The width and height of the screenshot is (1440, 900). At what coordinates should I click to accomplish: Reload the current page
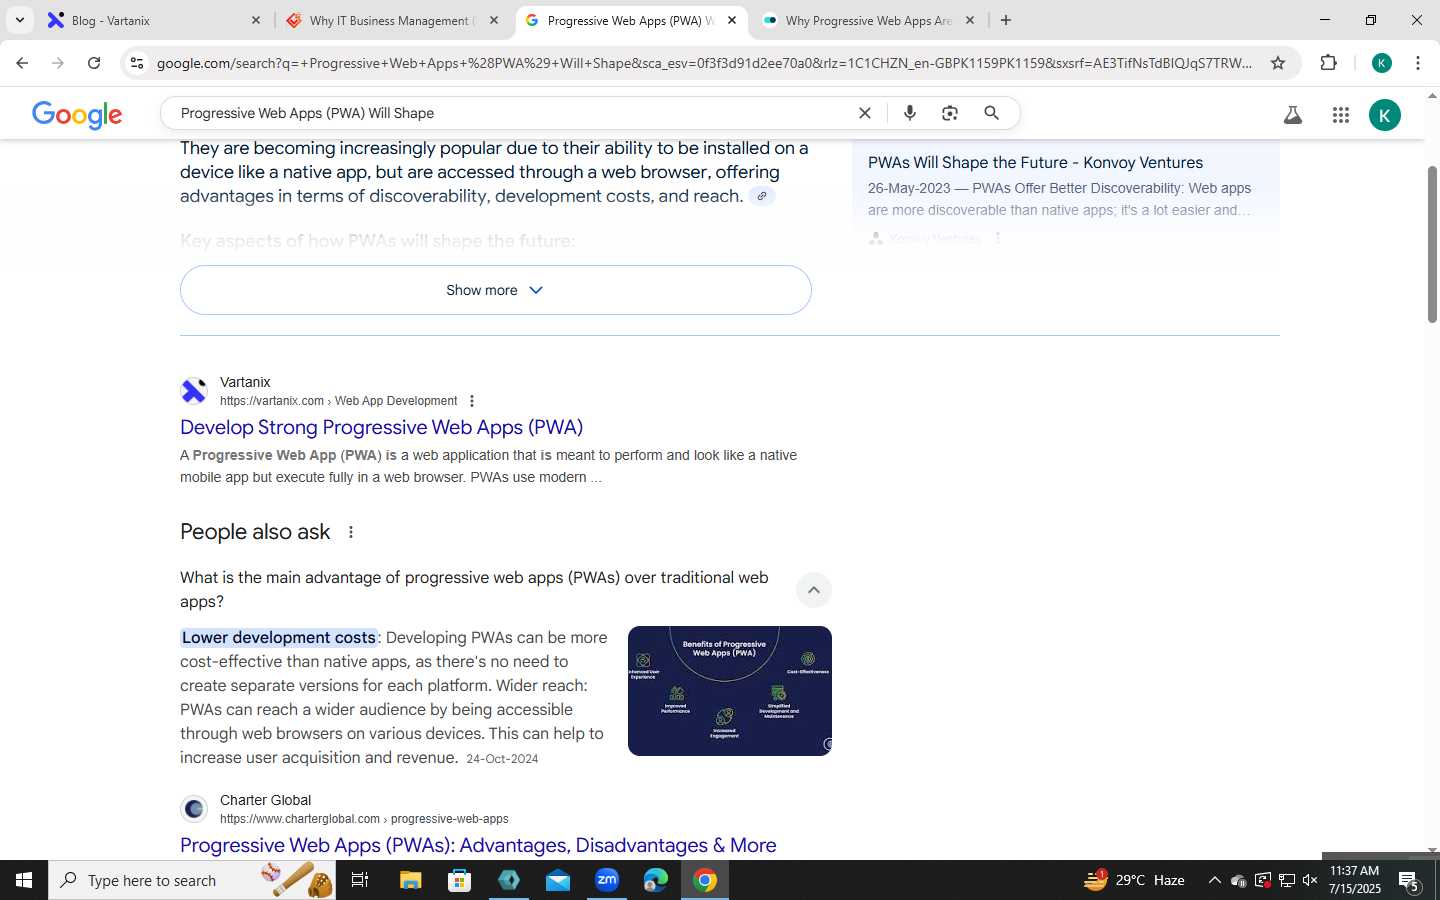coord(94,63)
